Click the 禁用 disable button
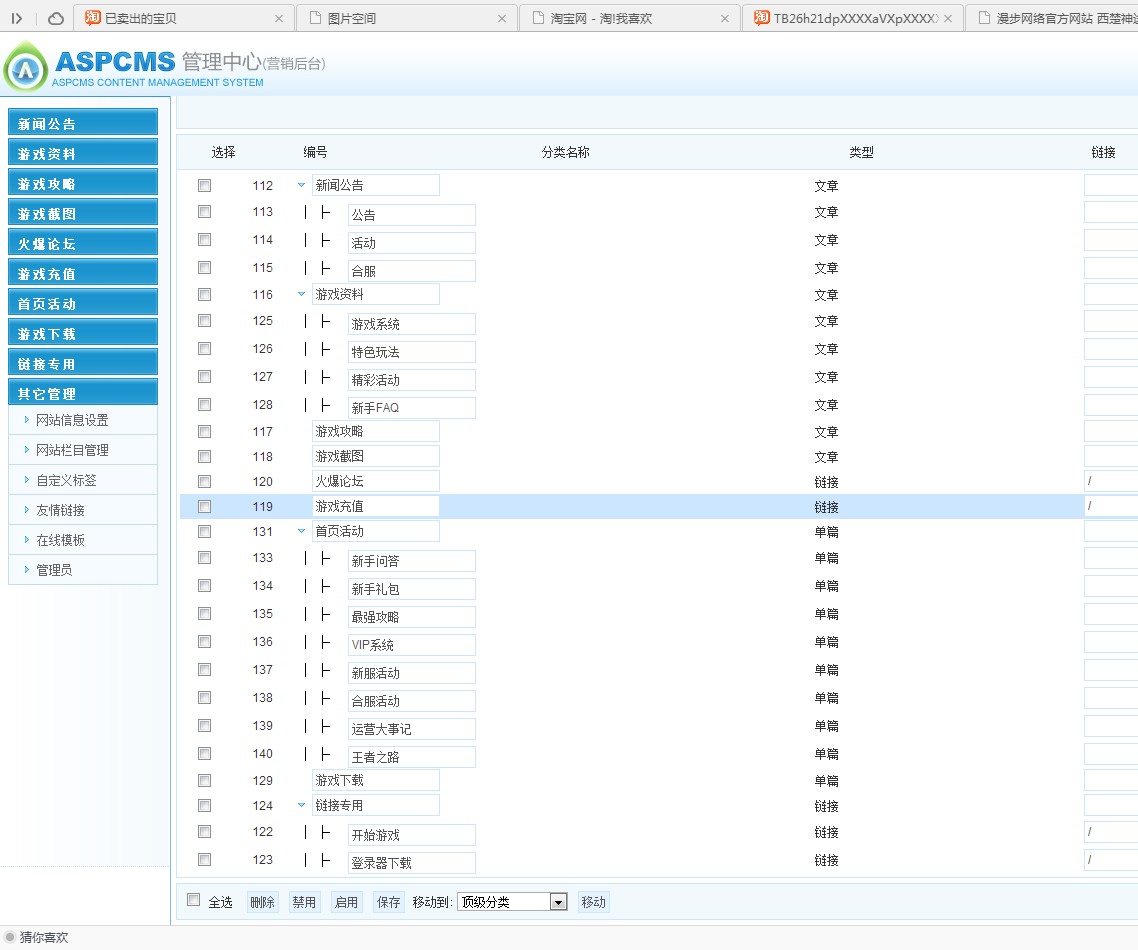Viewport: 1138px width, 950px height. 304,902
